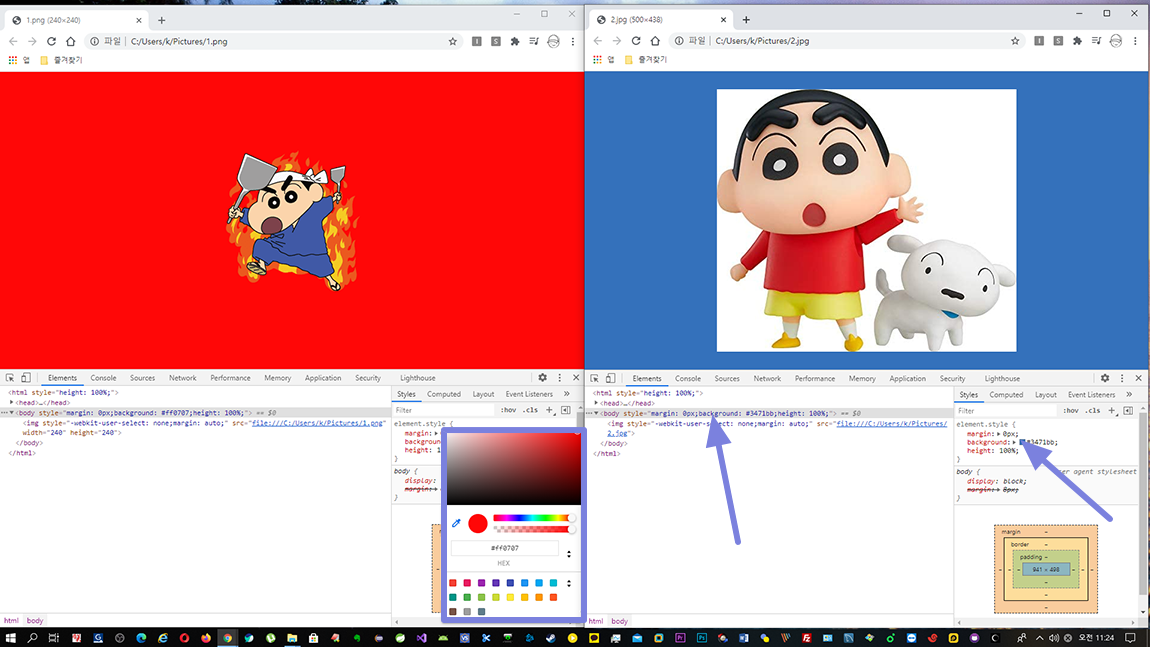Expand margin shorthand in right element.style
The height and width of the screenshot is (647, 1150).
point(999,434)
